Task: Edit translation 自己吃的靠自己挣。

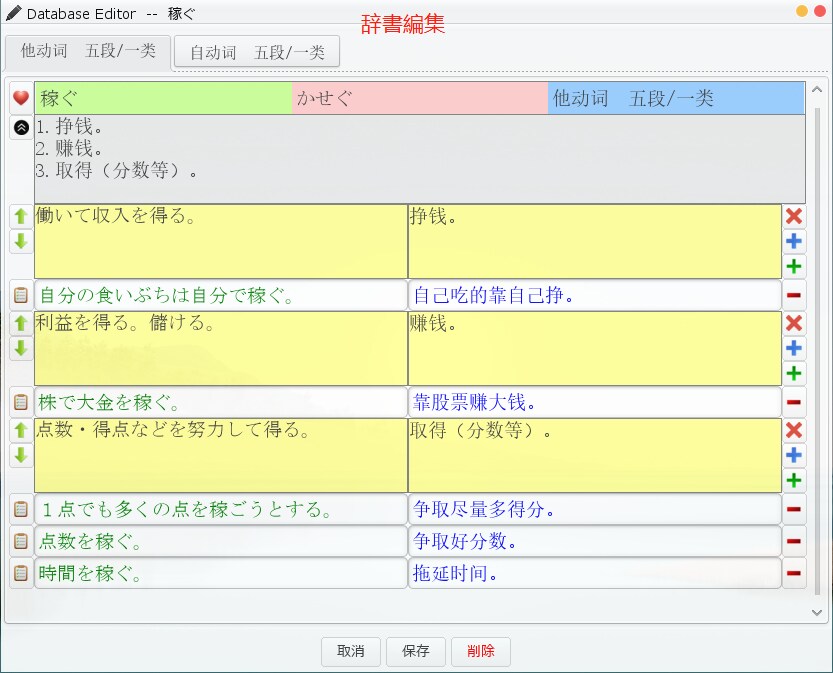Action: [x=594, y=295]
